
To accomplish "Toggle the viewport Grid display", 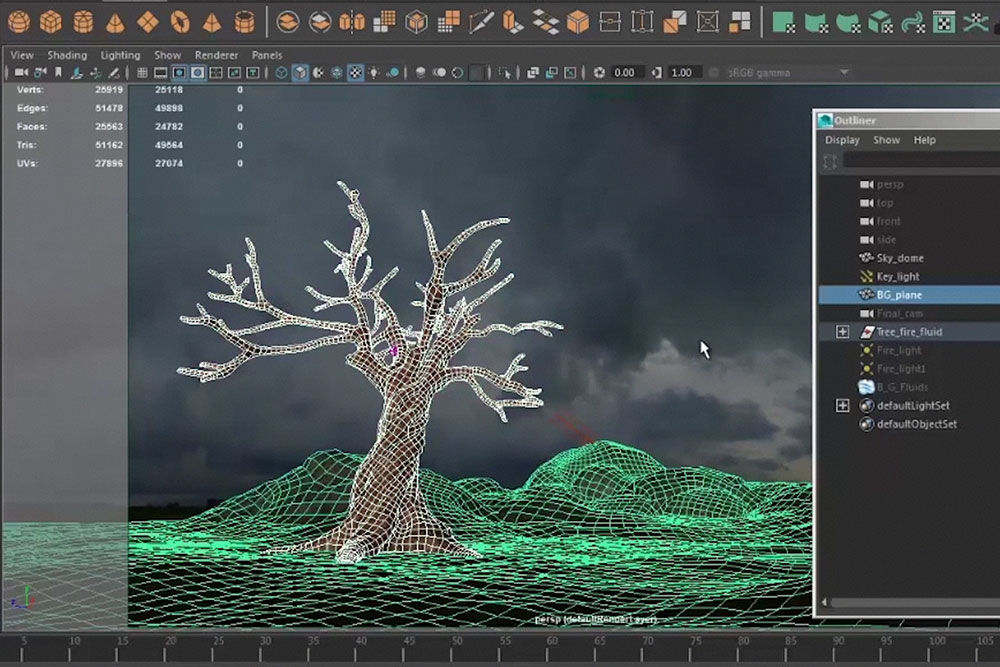I will (142, 73).
